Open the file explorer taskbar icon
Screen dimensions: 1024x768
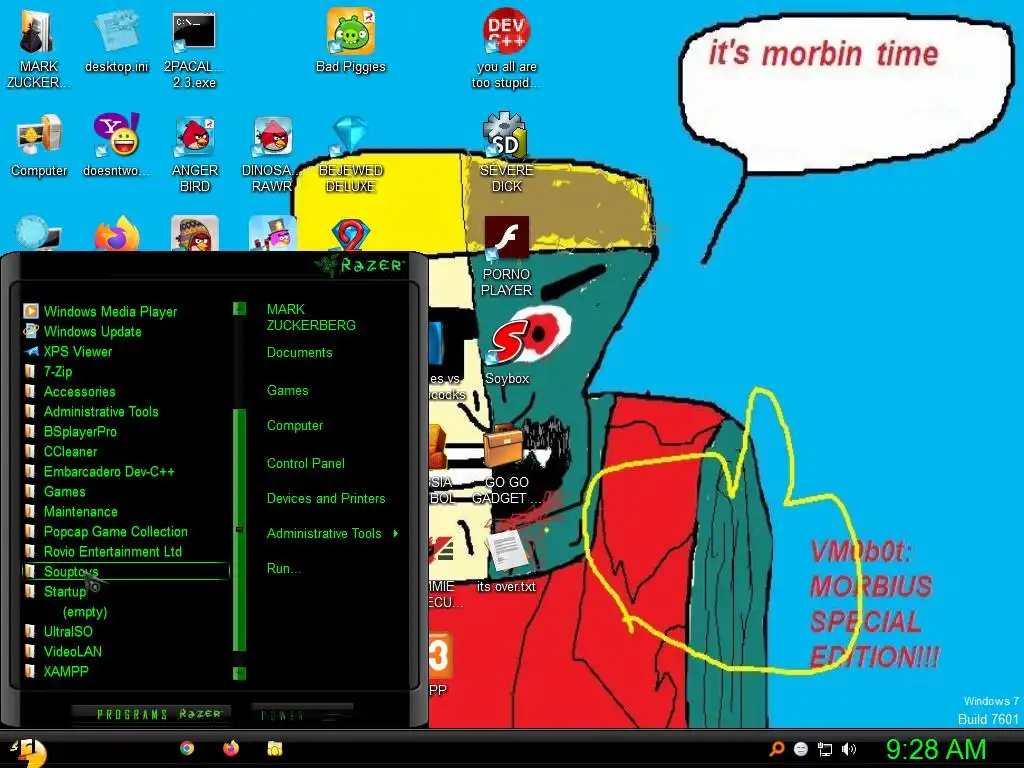(x=275, y=748)
